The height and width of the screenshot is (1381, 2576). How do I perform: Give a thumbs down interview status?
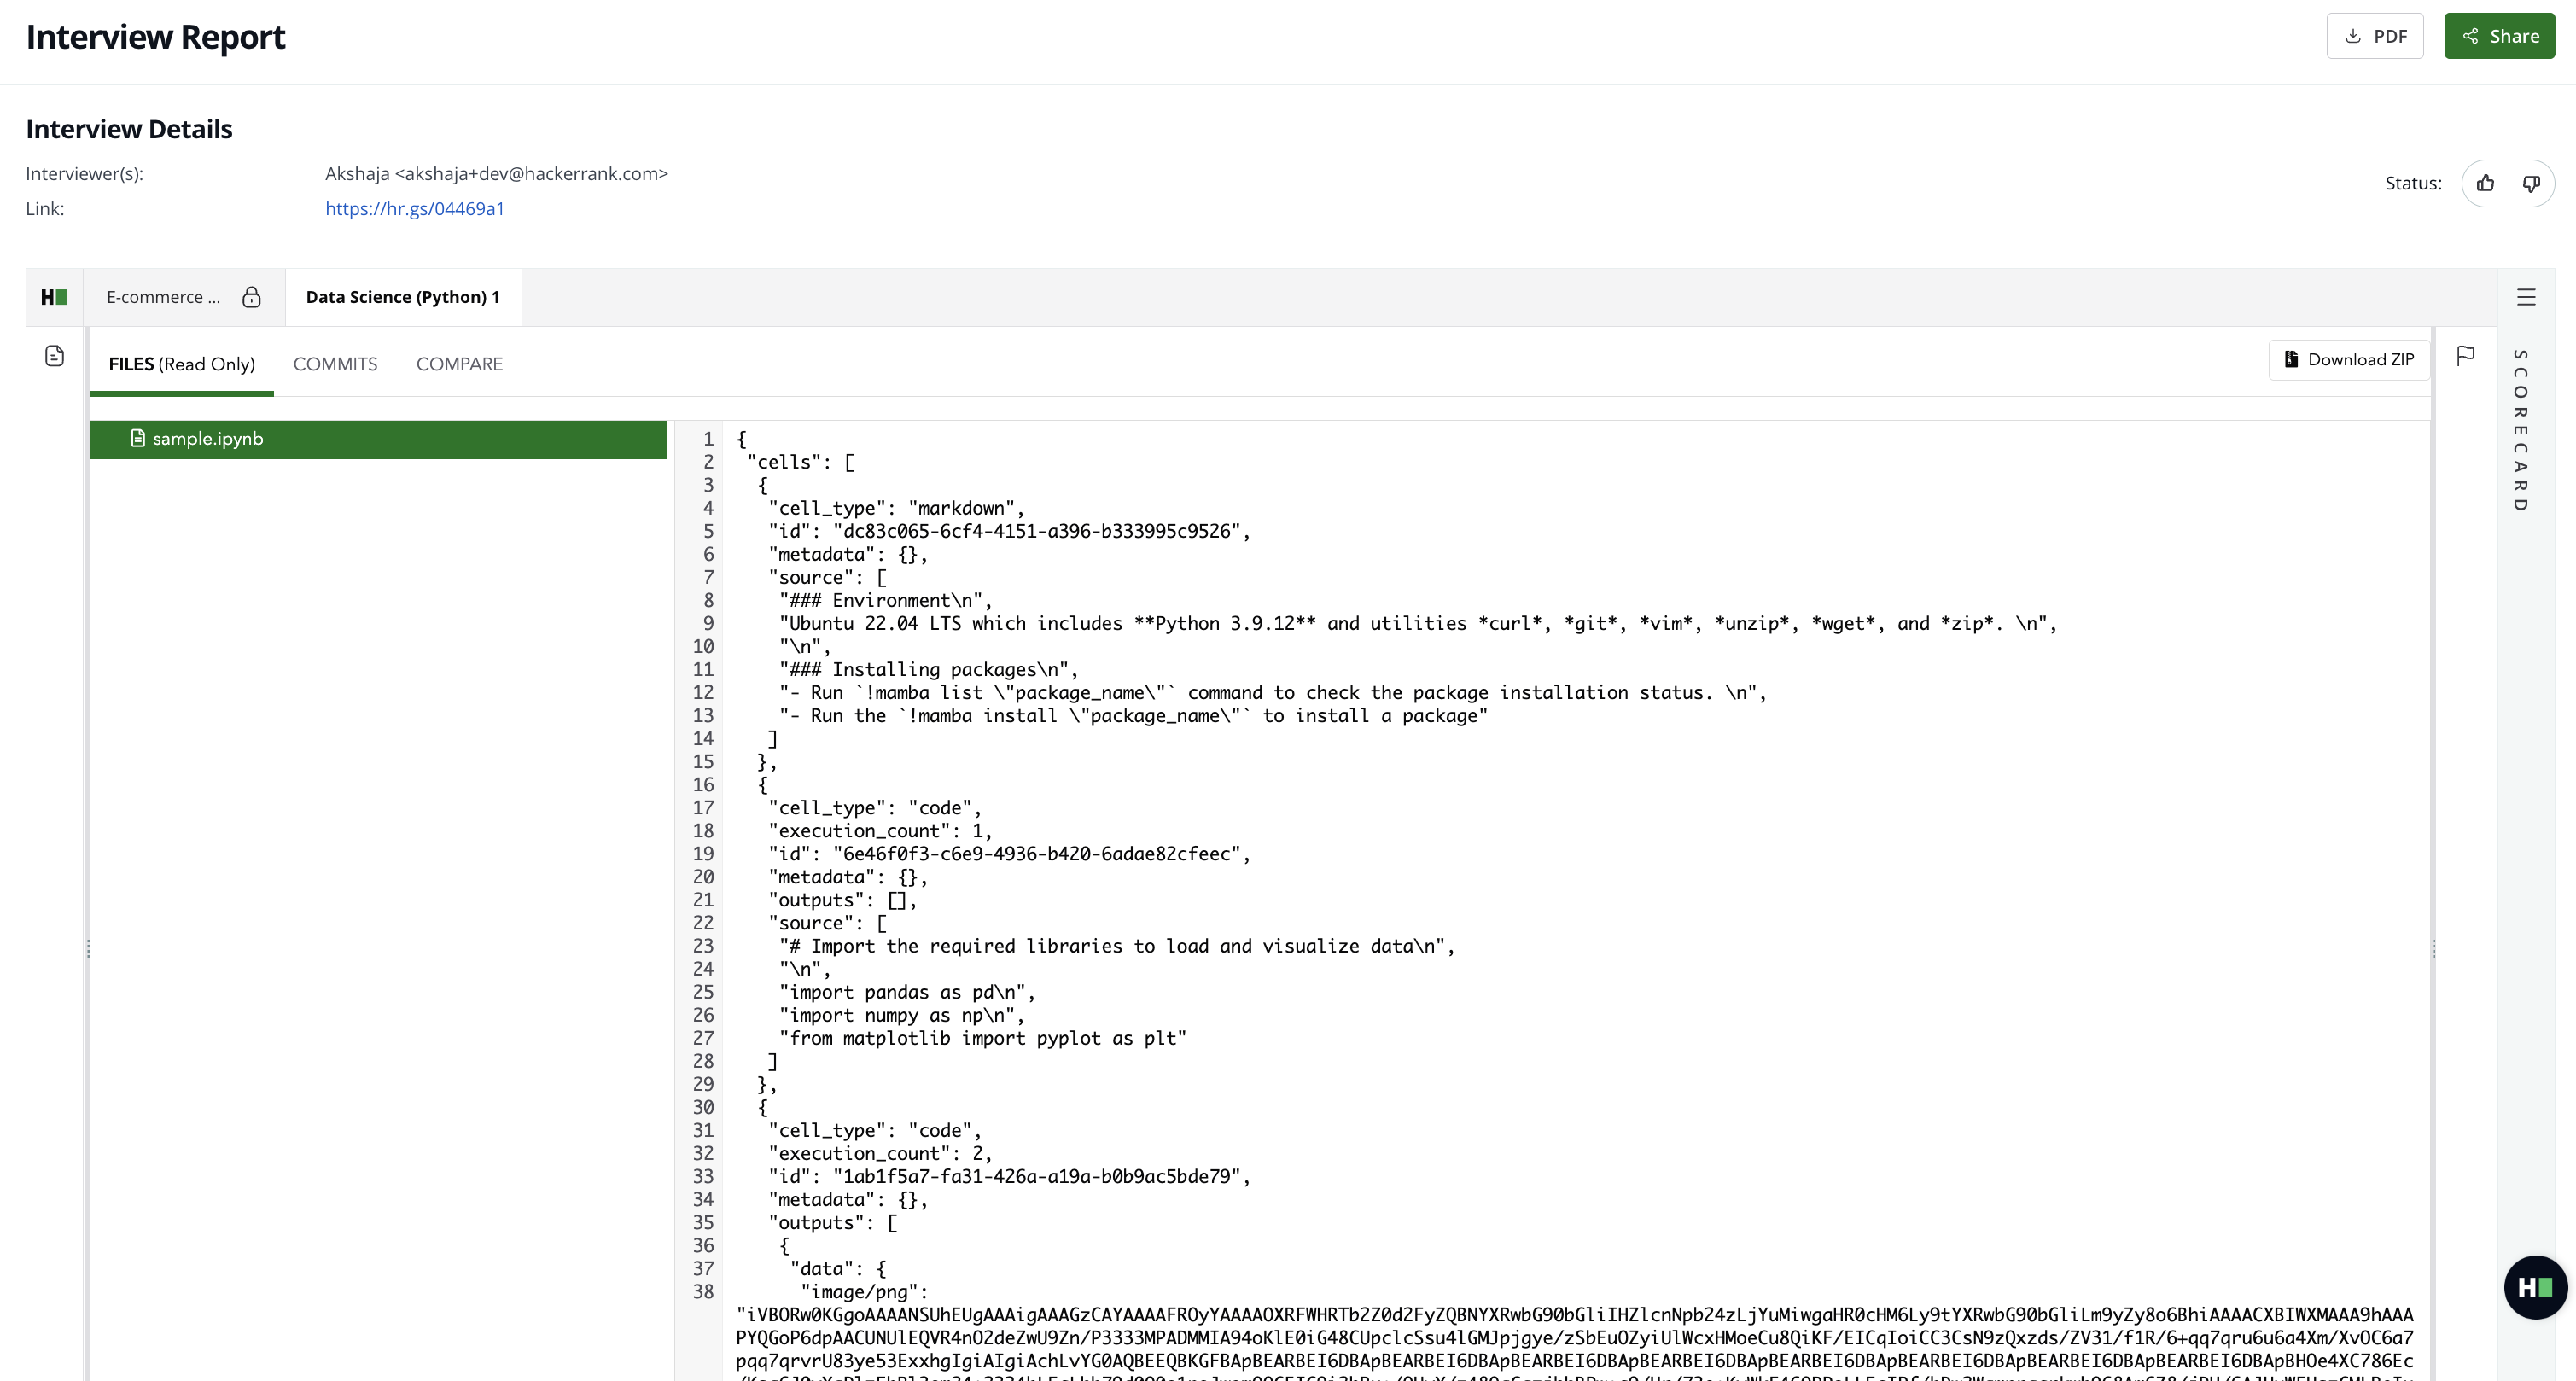[2531, 183]
